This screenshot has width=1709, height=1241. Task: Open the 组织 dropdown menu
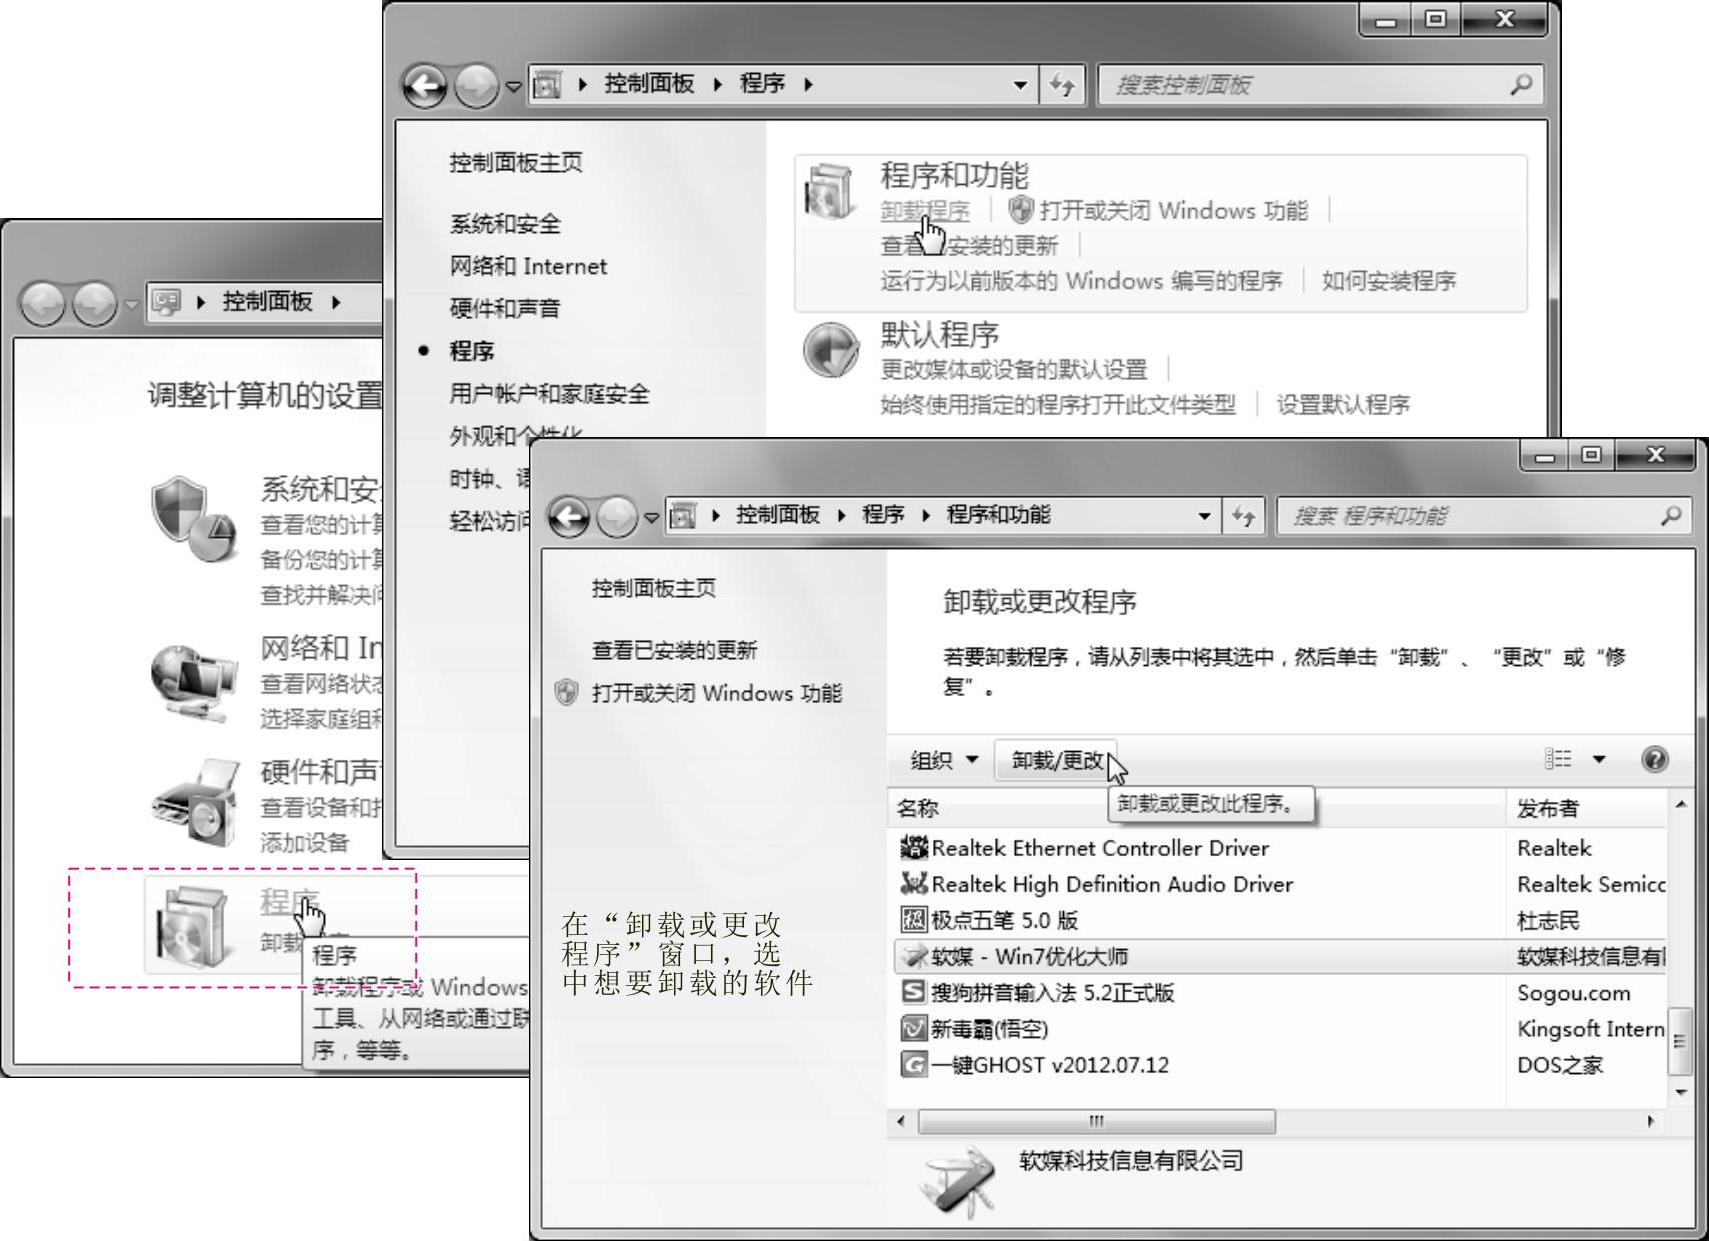tap(944, 760)
